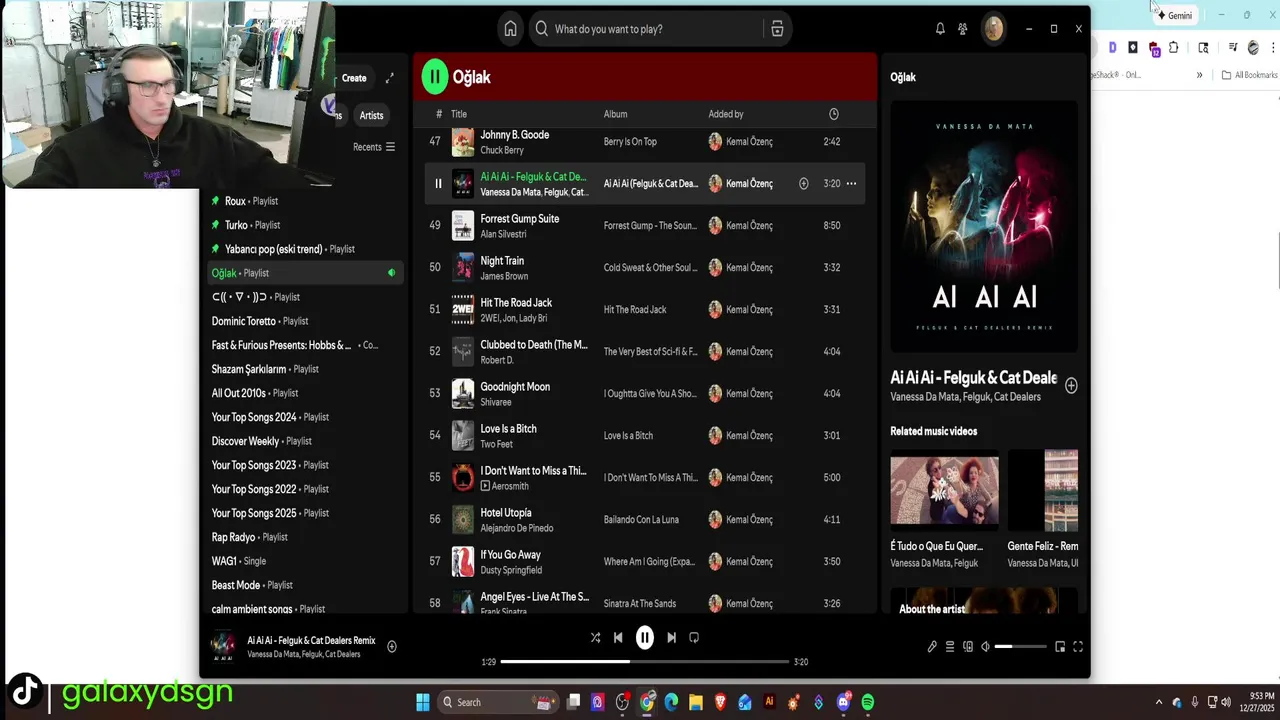Go to Spotify Home

coord(510,29)
